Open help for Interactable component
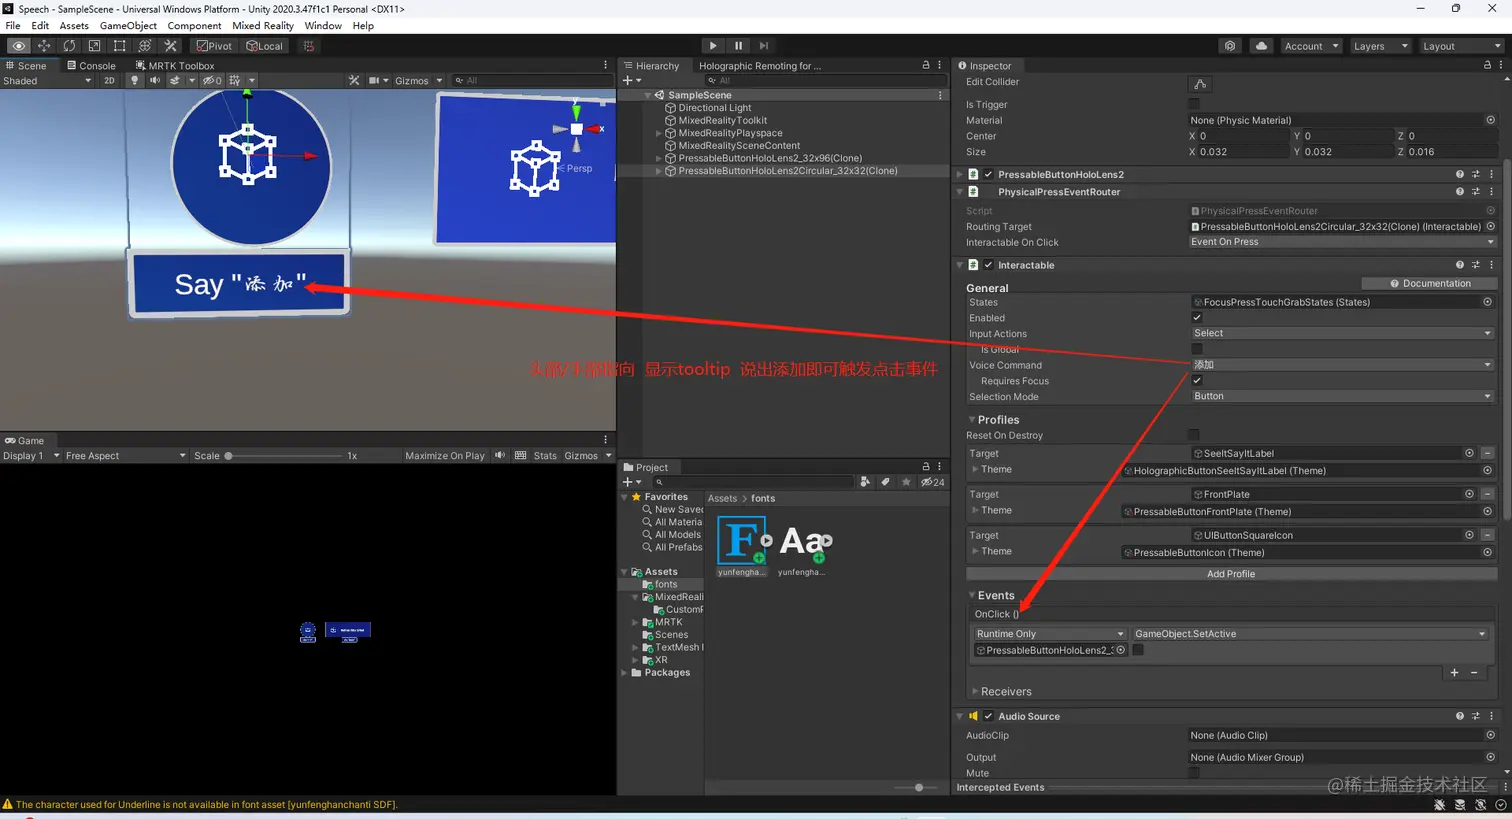This screenshot has width=1512, height=819. 1459,265
